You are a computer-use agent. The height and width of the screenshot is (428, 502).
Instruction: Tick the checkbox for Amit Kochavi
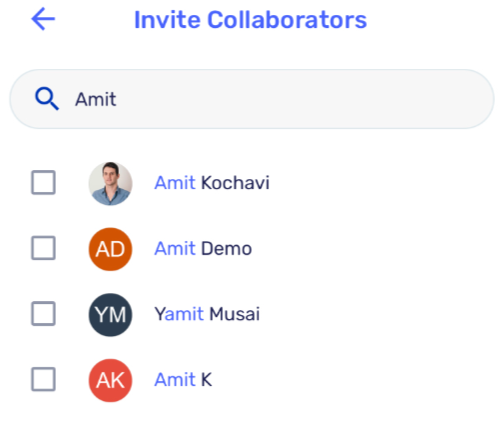click(x=43, y=182)
